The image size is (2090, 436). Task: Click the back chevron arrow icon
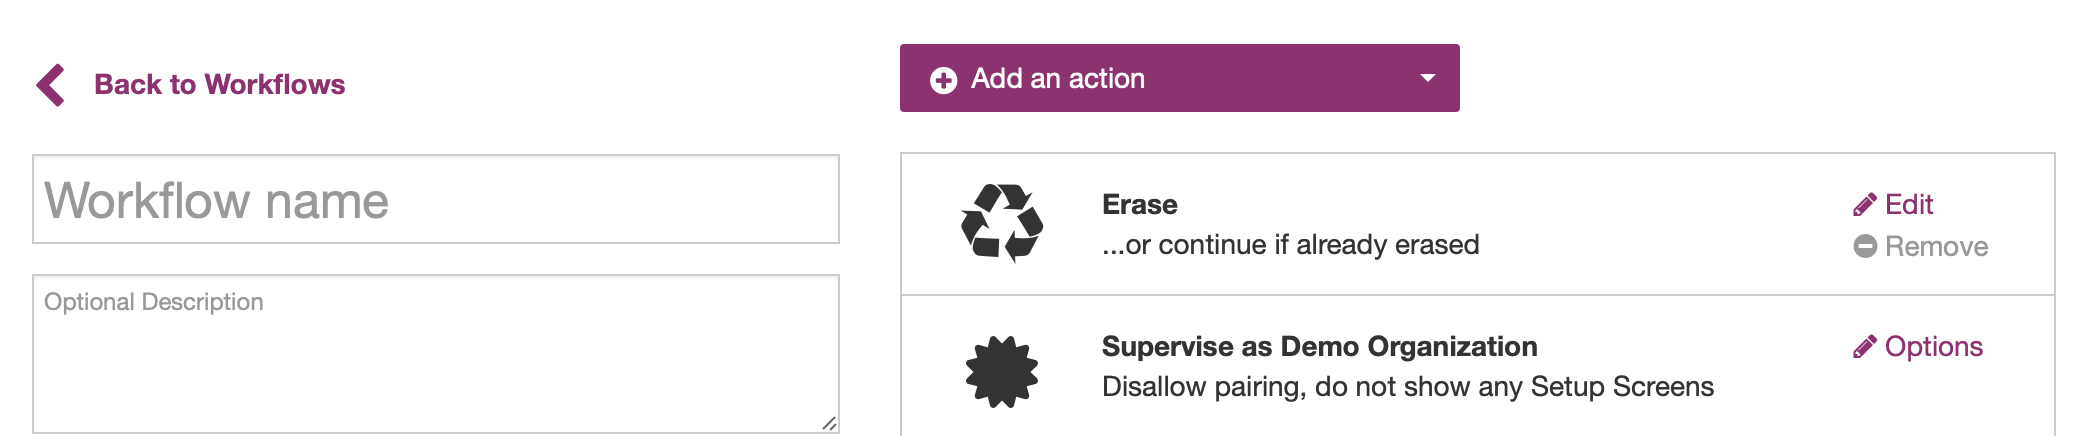(51, 85)
